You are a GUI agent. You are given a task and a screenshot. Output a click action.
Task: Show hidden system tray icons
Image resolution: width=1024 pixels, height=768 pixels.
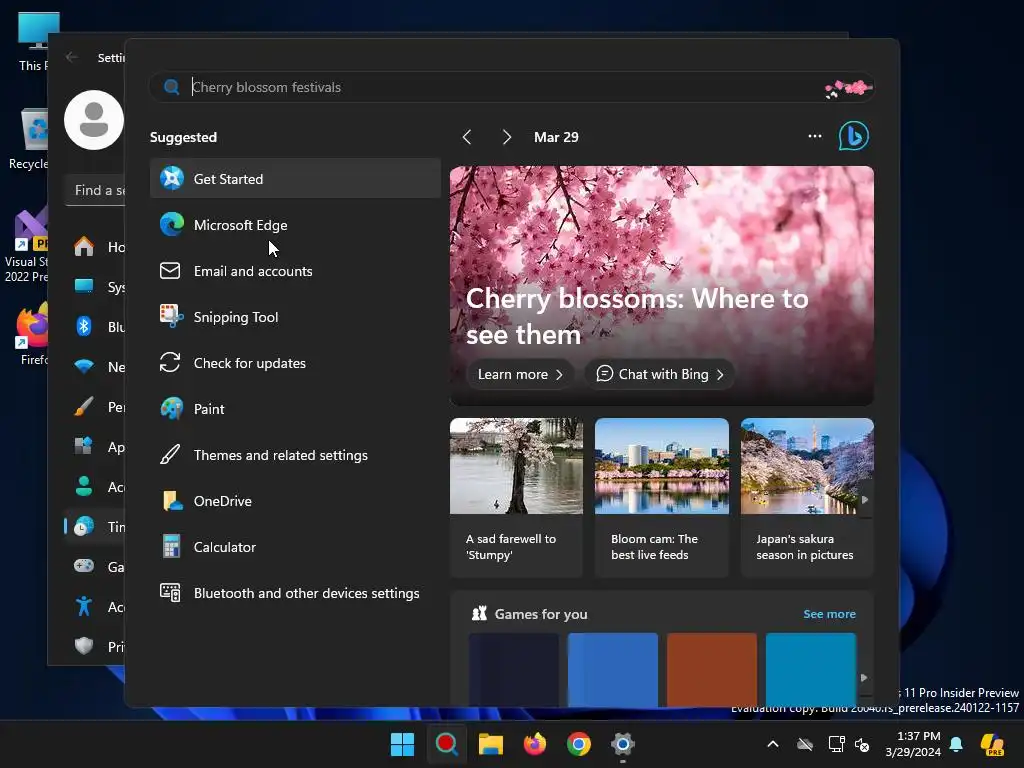click(x=773, y=744)
